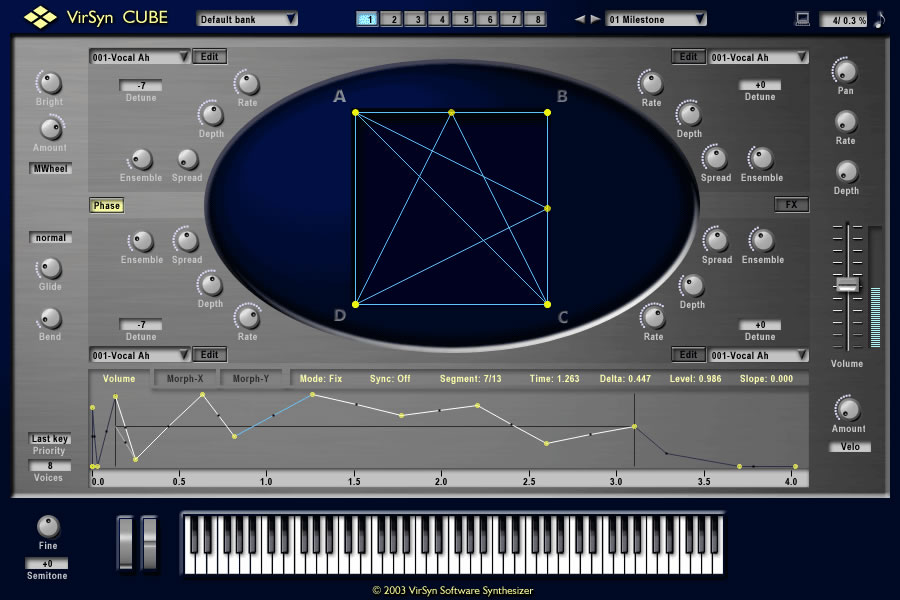900x600 pixels.
Task: Click the Bend knob
Action: (50, 319)
